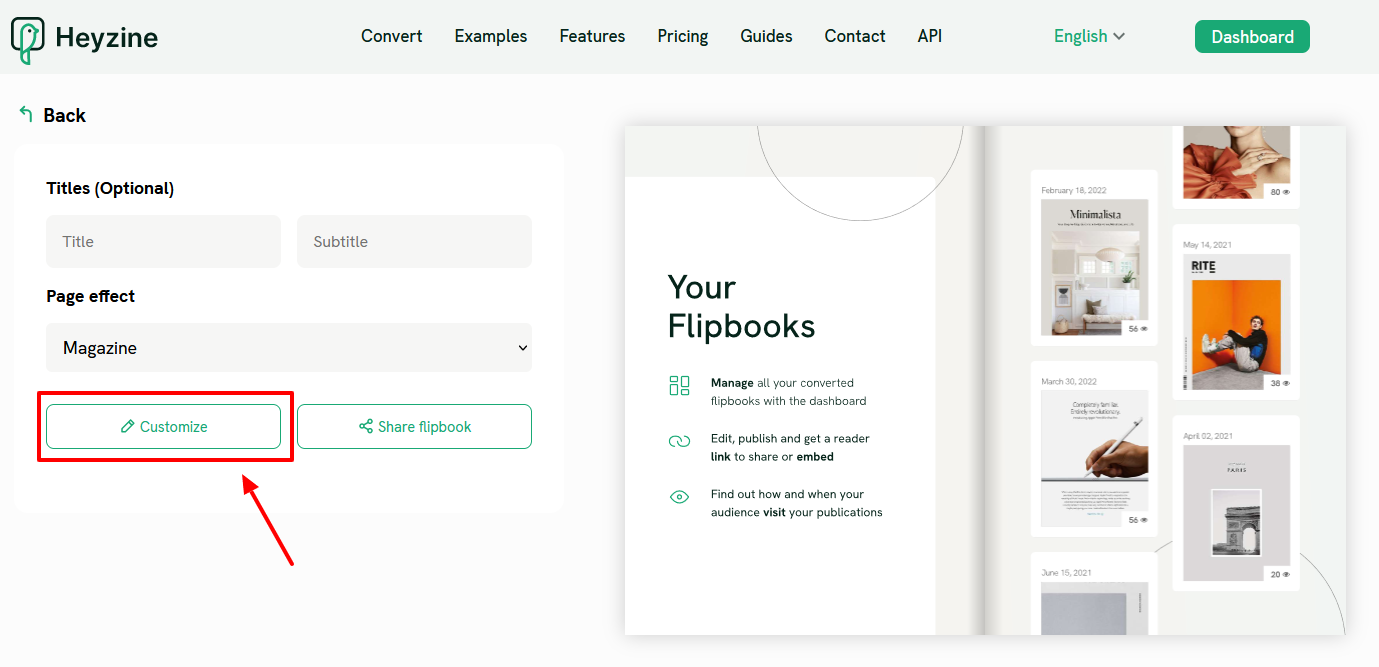Open the English language dropdown
1379x667 pixels.
pyautogui.click(x=1089, y=36)
